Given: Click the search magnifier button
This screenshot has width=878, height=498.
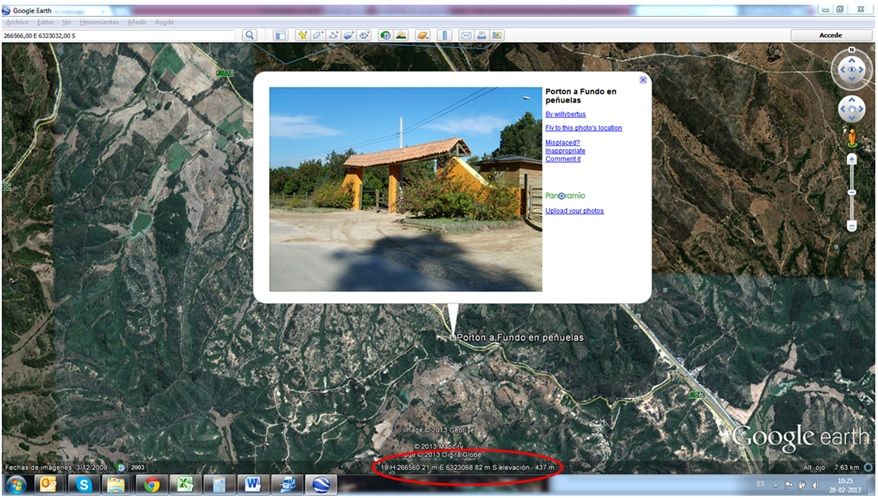Looking at the screenshot, I should click(249, 35).
